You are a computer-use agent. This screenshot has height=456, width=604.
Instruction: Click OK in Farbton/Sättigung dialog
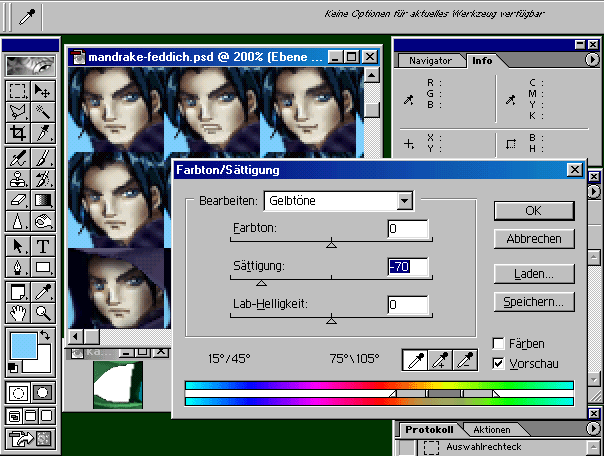coord(534,211)
